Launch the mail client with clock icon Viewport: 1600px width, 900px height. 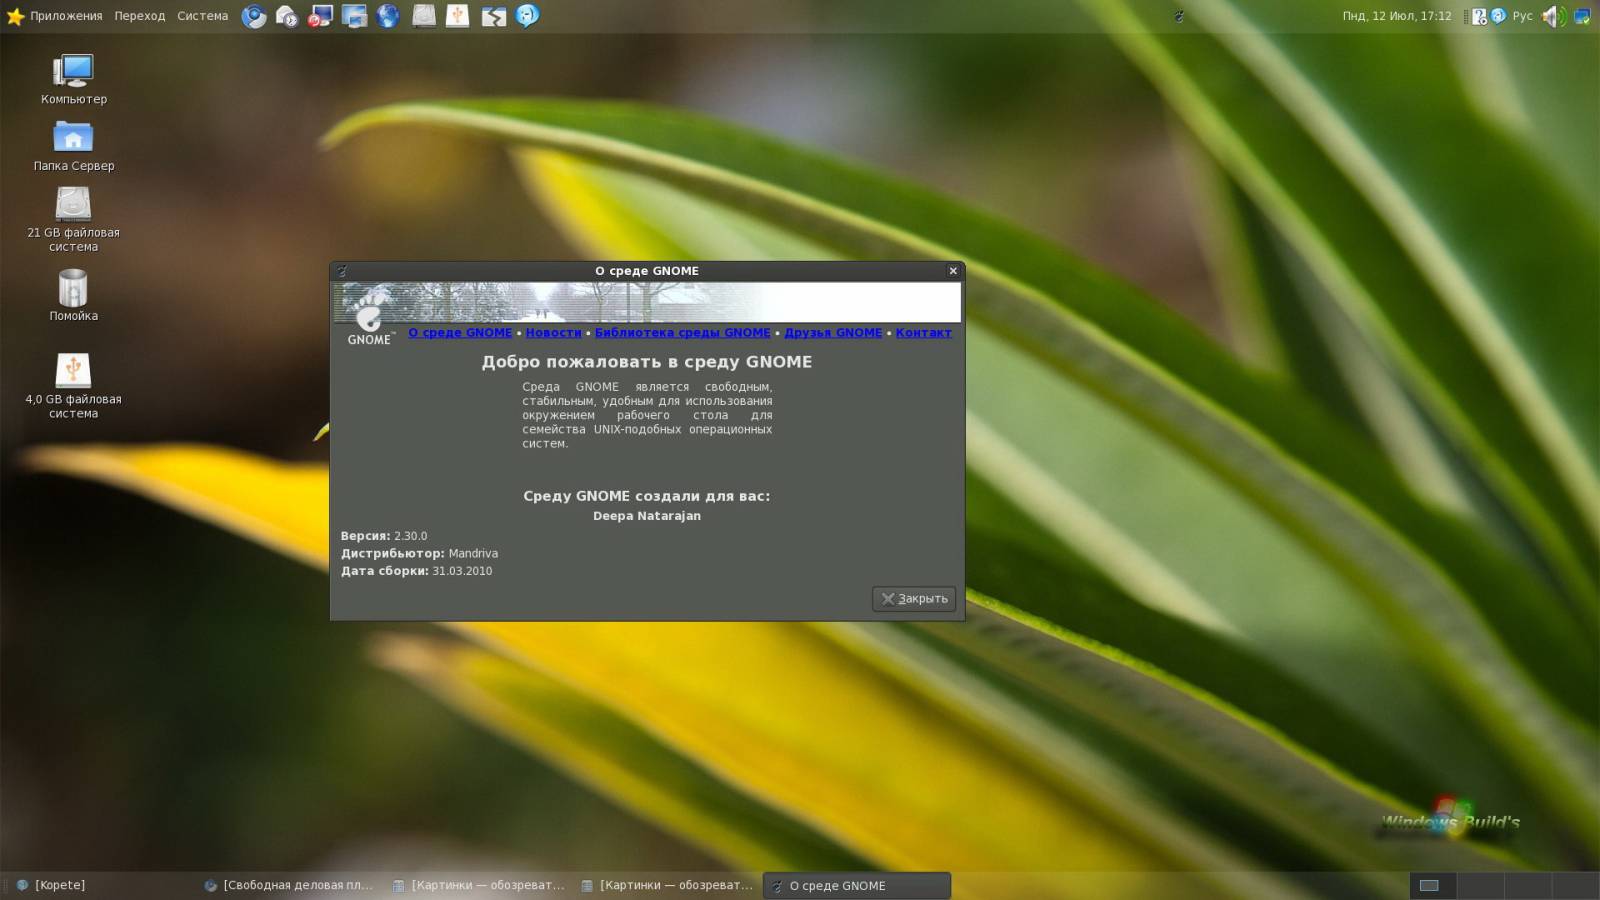[287, 16]
